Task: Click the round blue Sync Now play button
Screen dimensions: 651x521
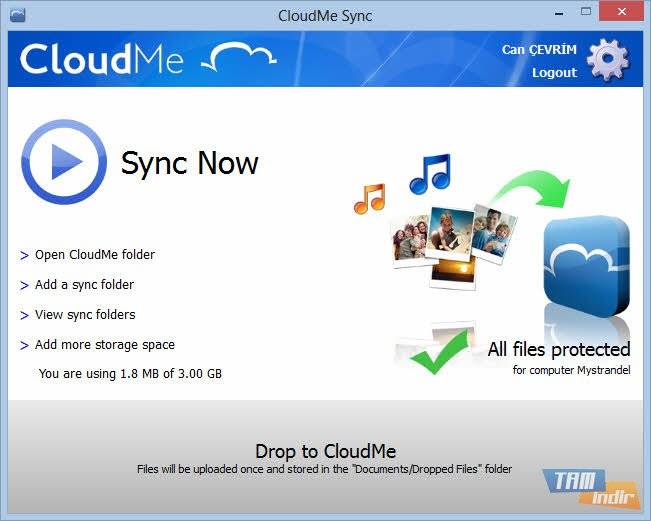Action: coord(63,162)
